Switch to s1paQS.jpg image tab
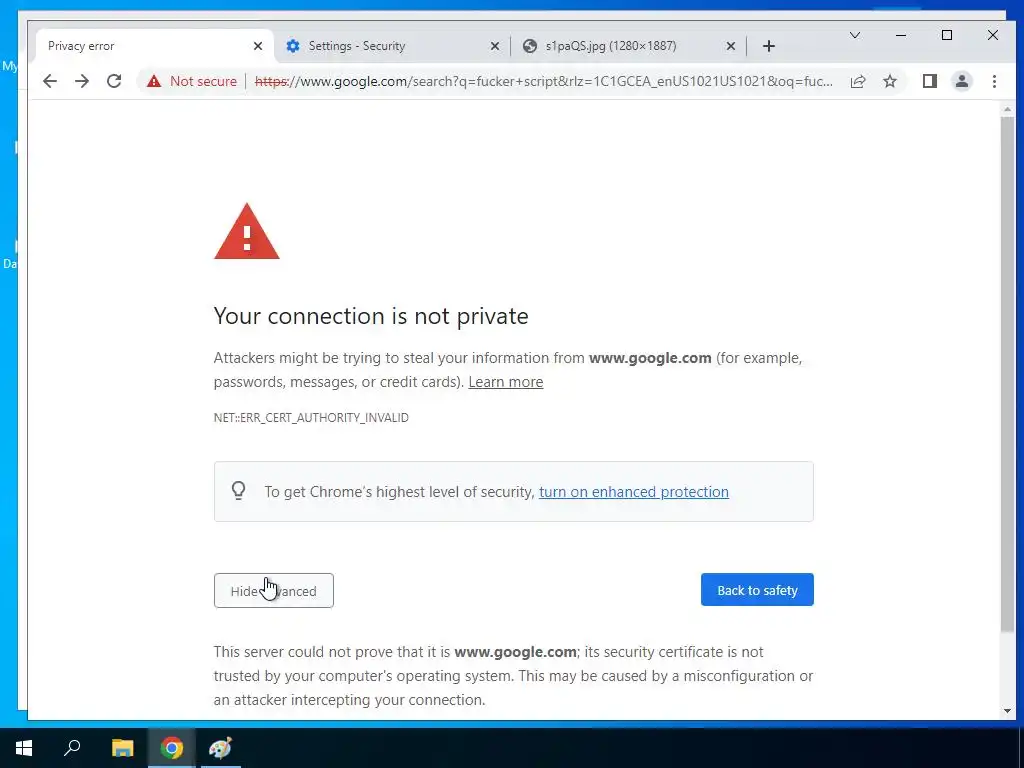This screenshot has height=768, width=1024. pyautogui.click(x=628, y=46)
